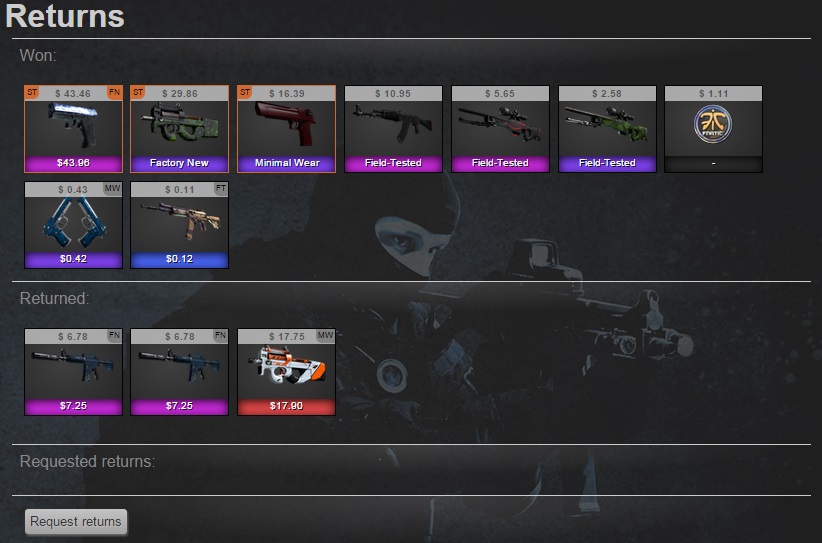Select the $10.95 Field-Tested AK-47

point(393,129)
